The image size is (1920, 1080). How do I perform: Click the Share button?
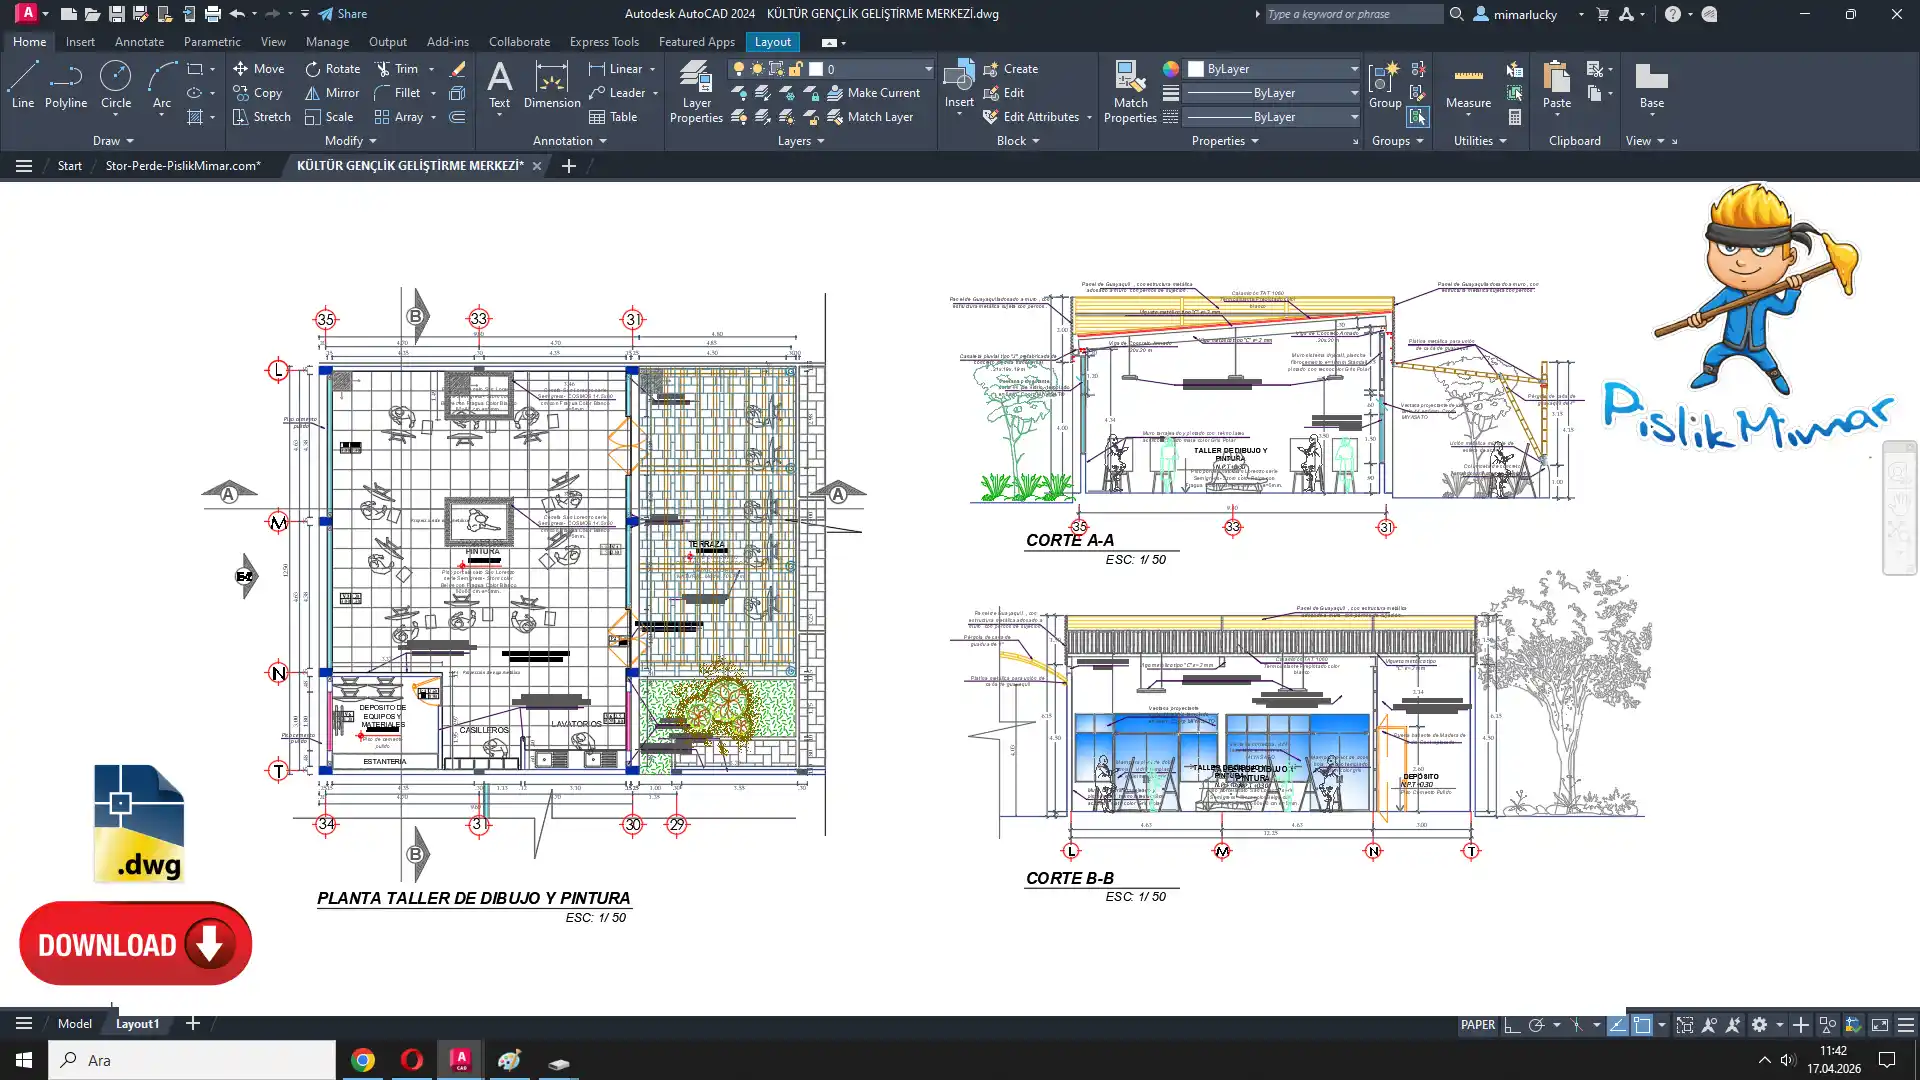(342, 14)
